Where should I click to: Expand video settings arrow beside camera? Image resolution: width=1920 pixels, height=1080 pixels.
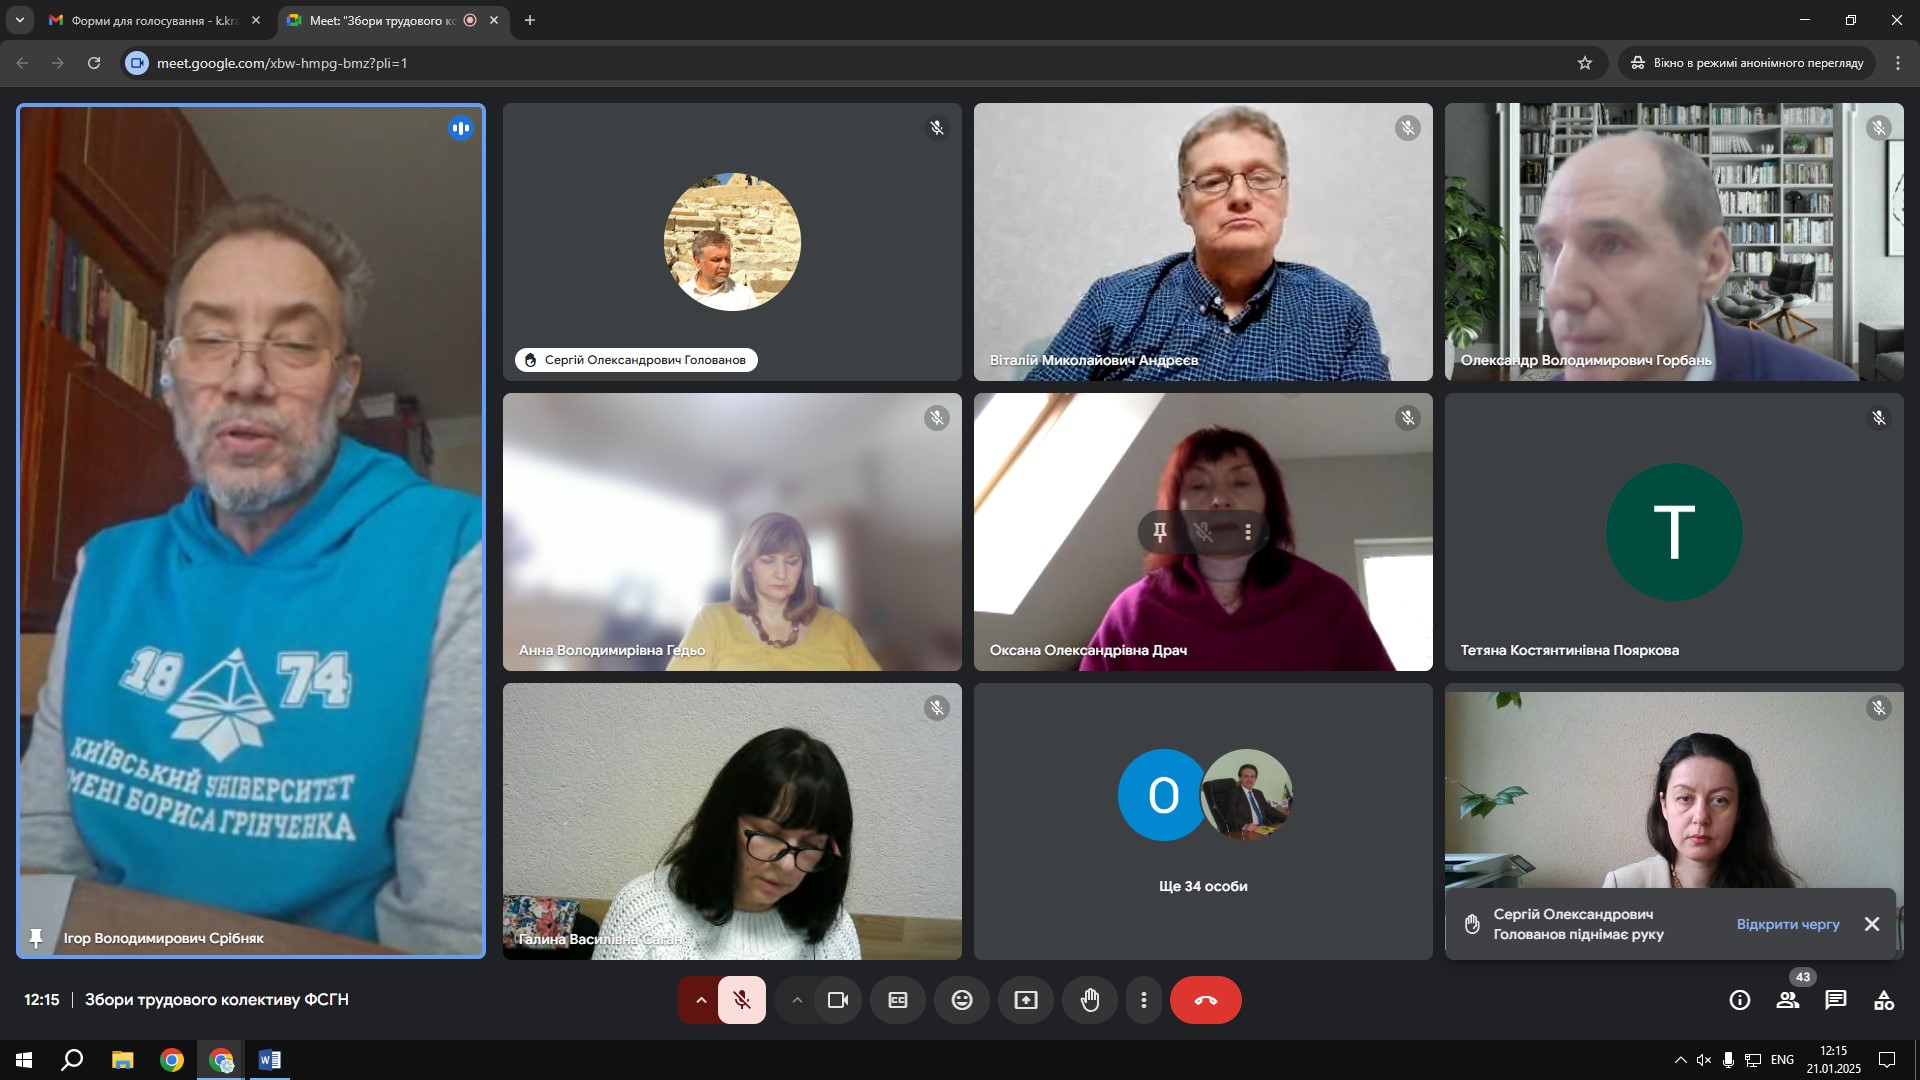pos(797,1000)
